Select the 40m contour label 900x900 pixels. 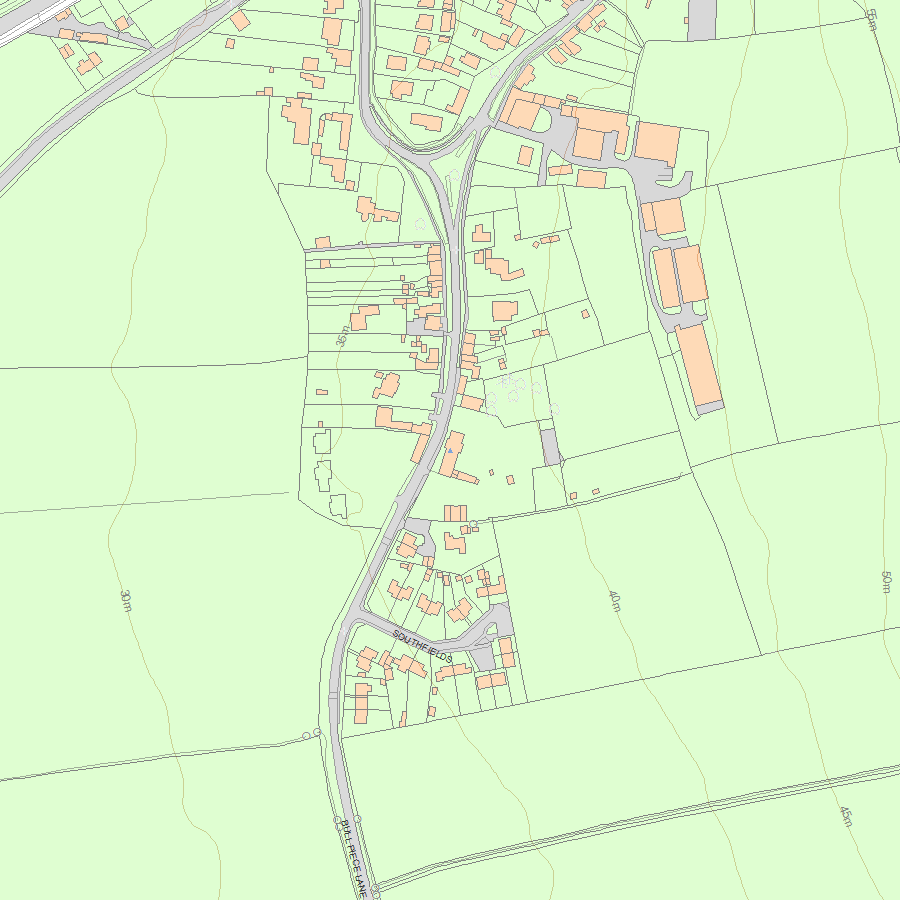(614, 600)
